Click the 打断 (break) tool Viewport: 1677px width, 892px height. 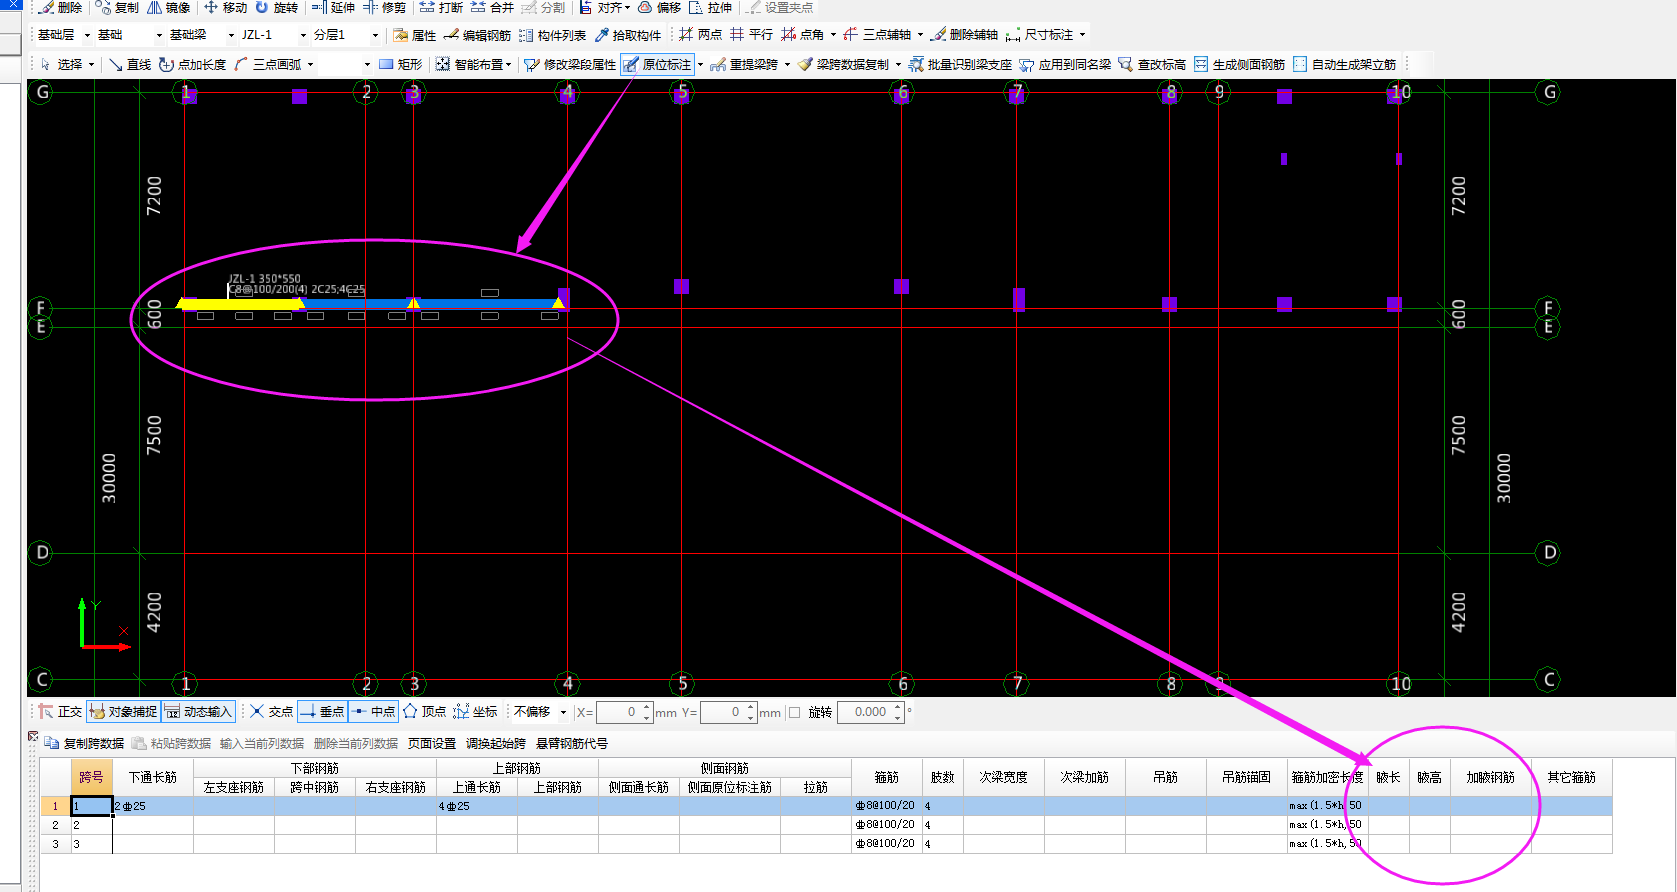(441, 7)
